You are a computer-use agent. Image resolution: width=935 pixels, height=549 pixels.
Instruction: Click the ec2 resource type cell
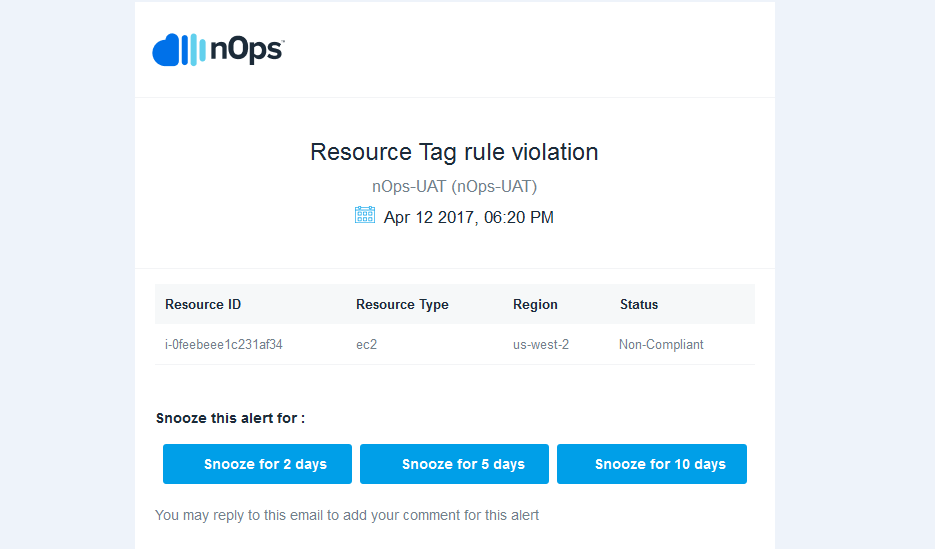(366, 345)
